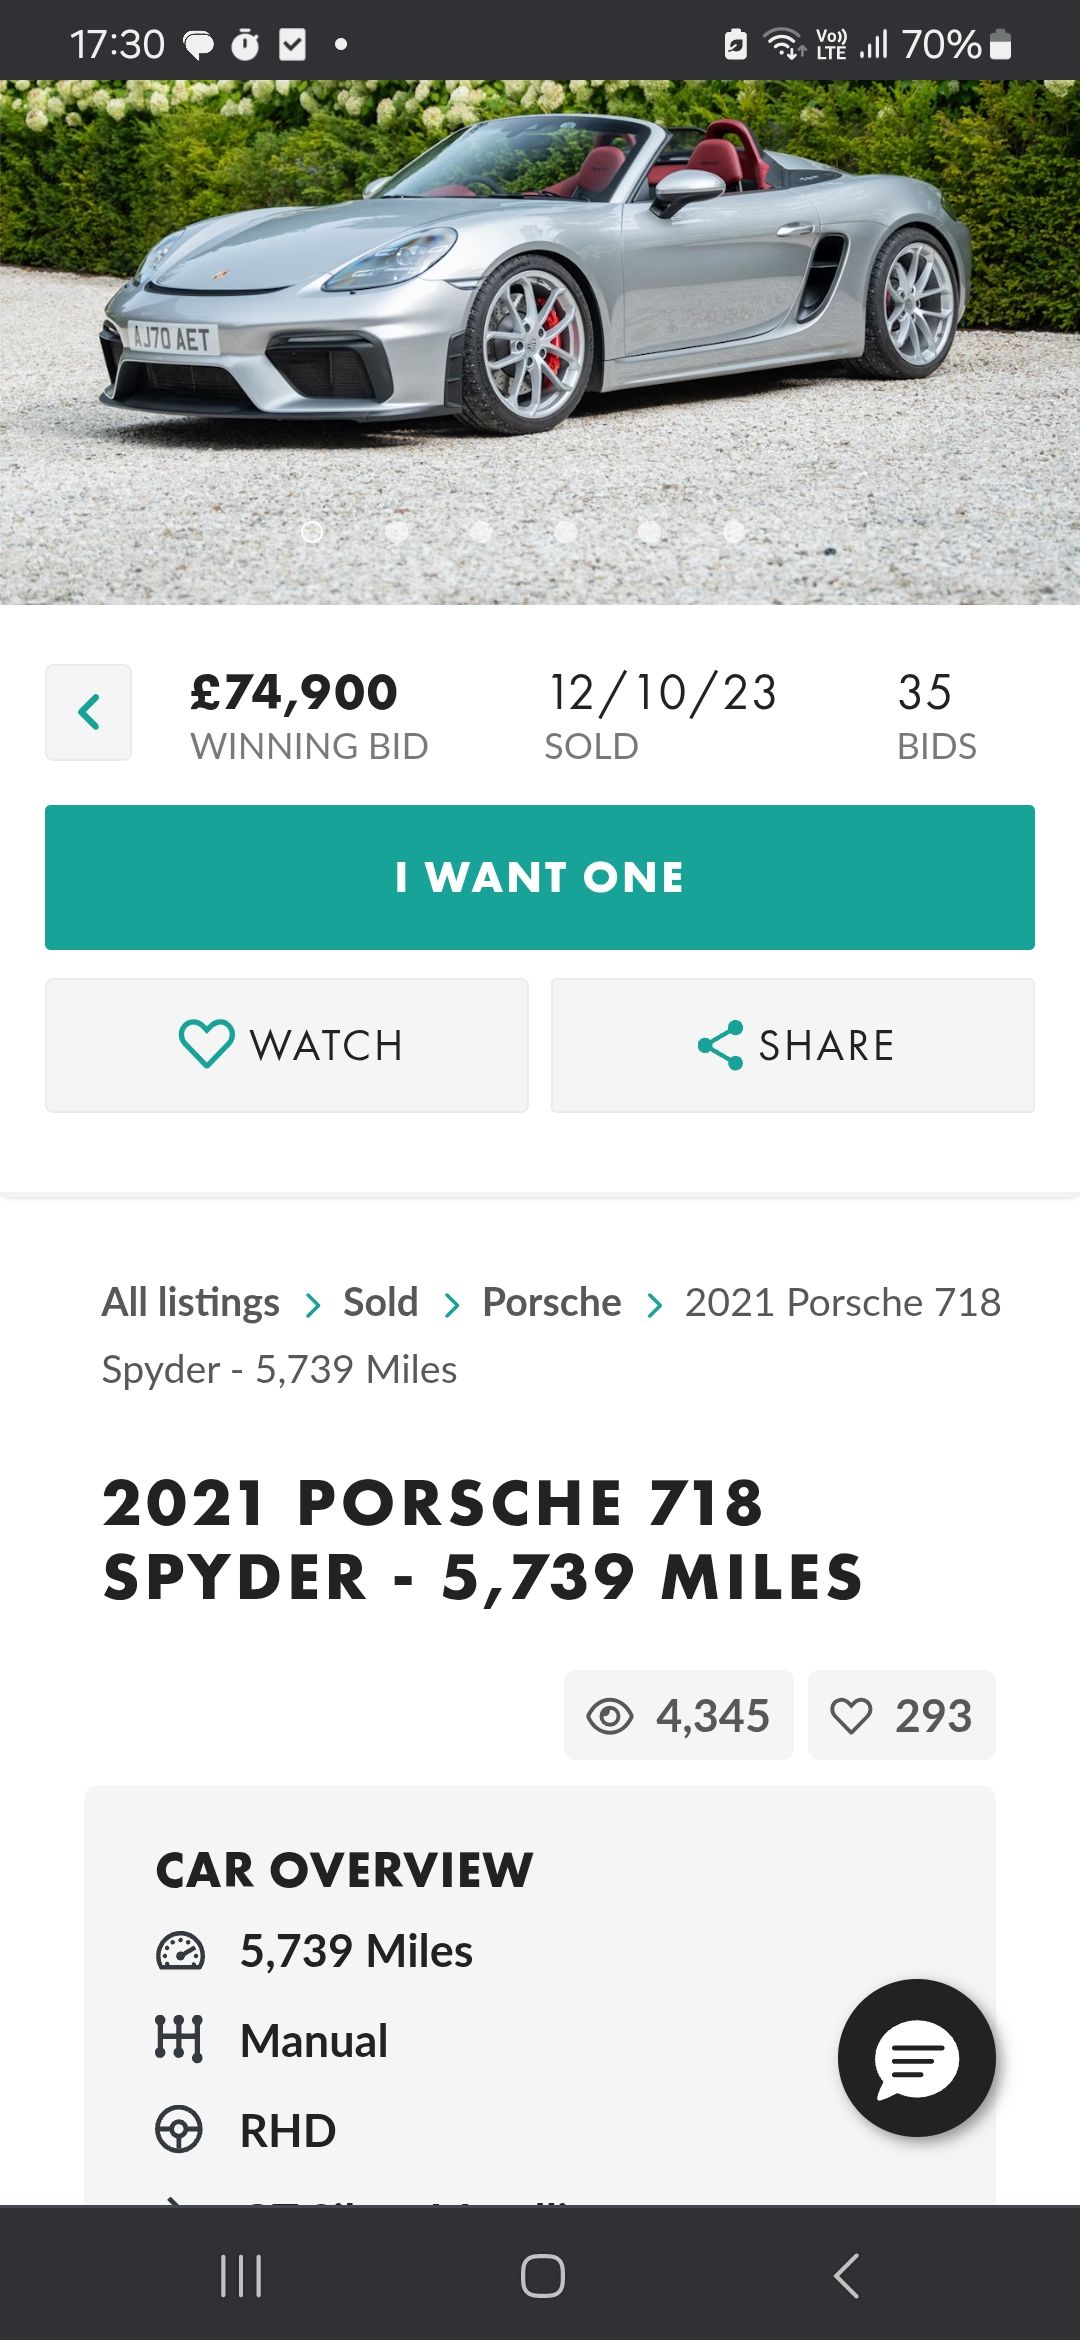Open the live chat bubble
The image size is (1080, 2340).
coord(916,2058)
